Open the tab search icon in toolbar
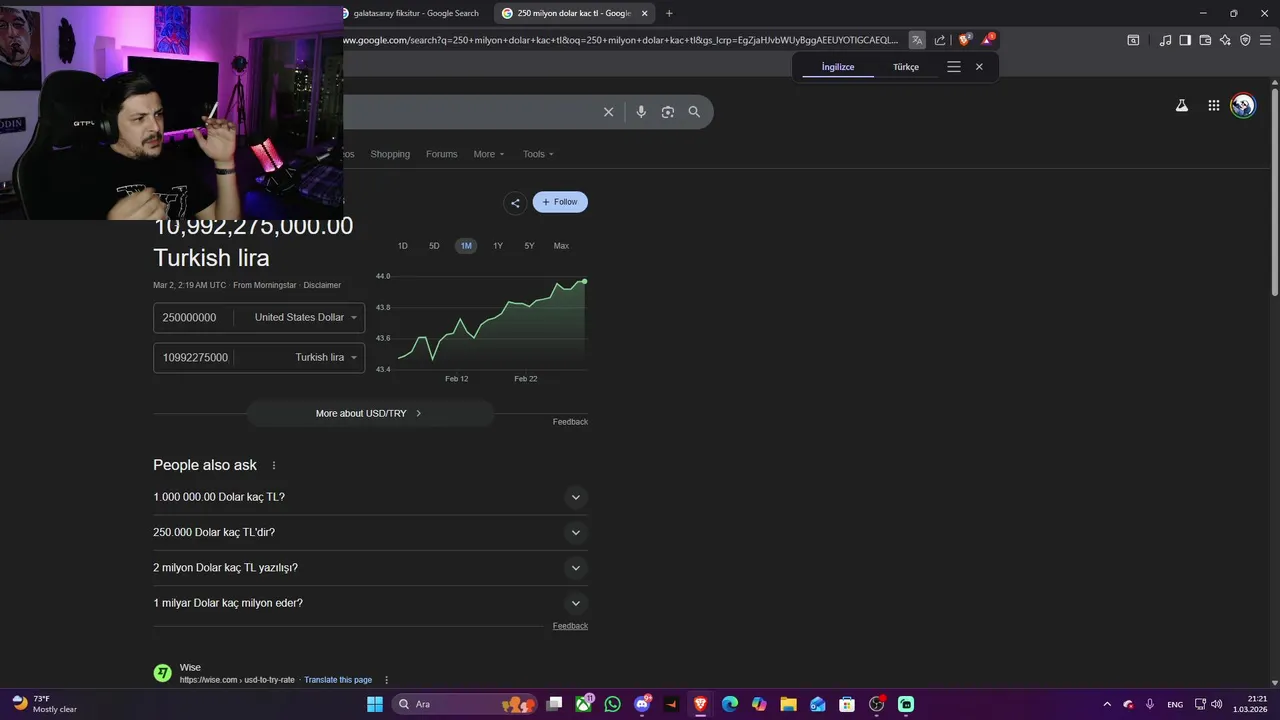This screenshot has width=1280, height=720. click(x=1133, y=40)
